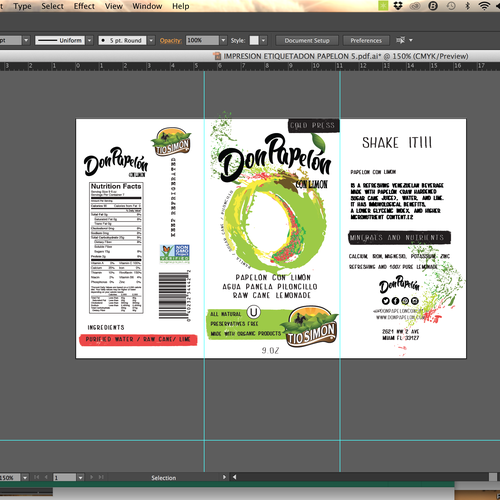Open the 5 pt. Round brush dropdown

pyautogui.click(x=151, y=40)
